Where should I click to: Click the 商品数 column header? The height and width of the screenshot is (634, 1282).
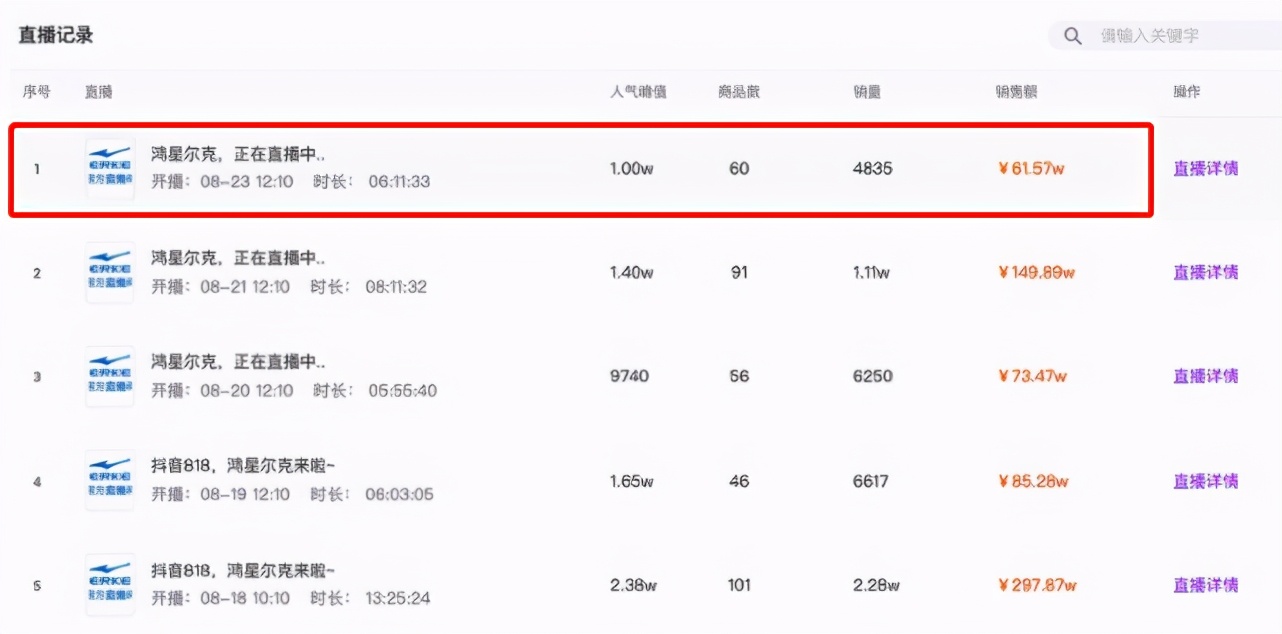tap(739, 92)
